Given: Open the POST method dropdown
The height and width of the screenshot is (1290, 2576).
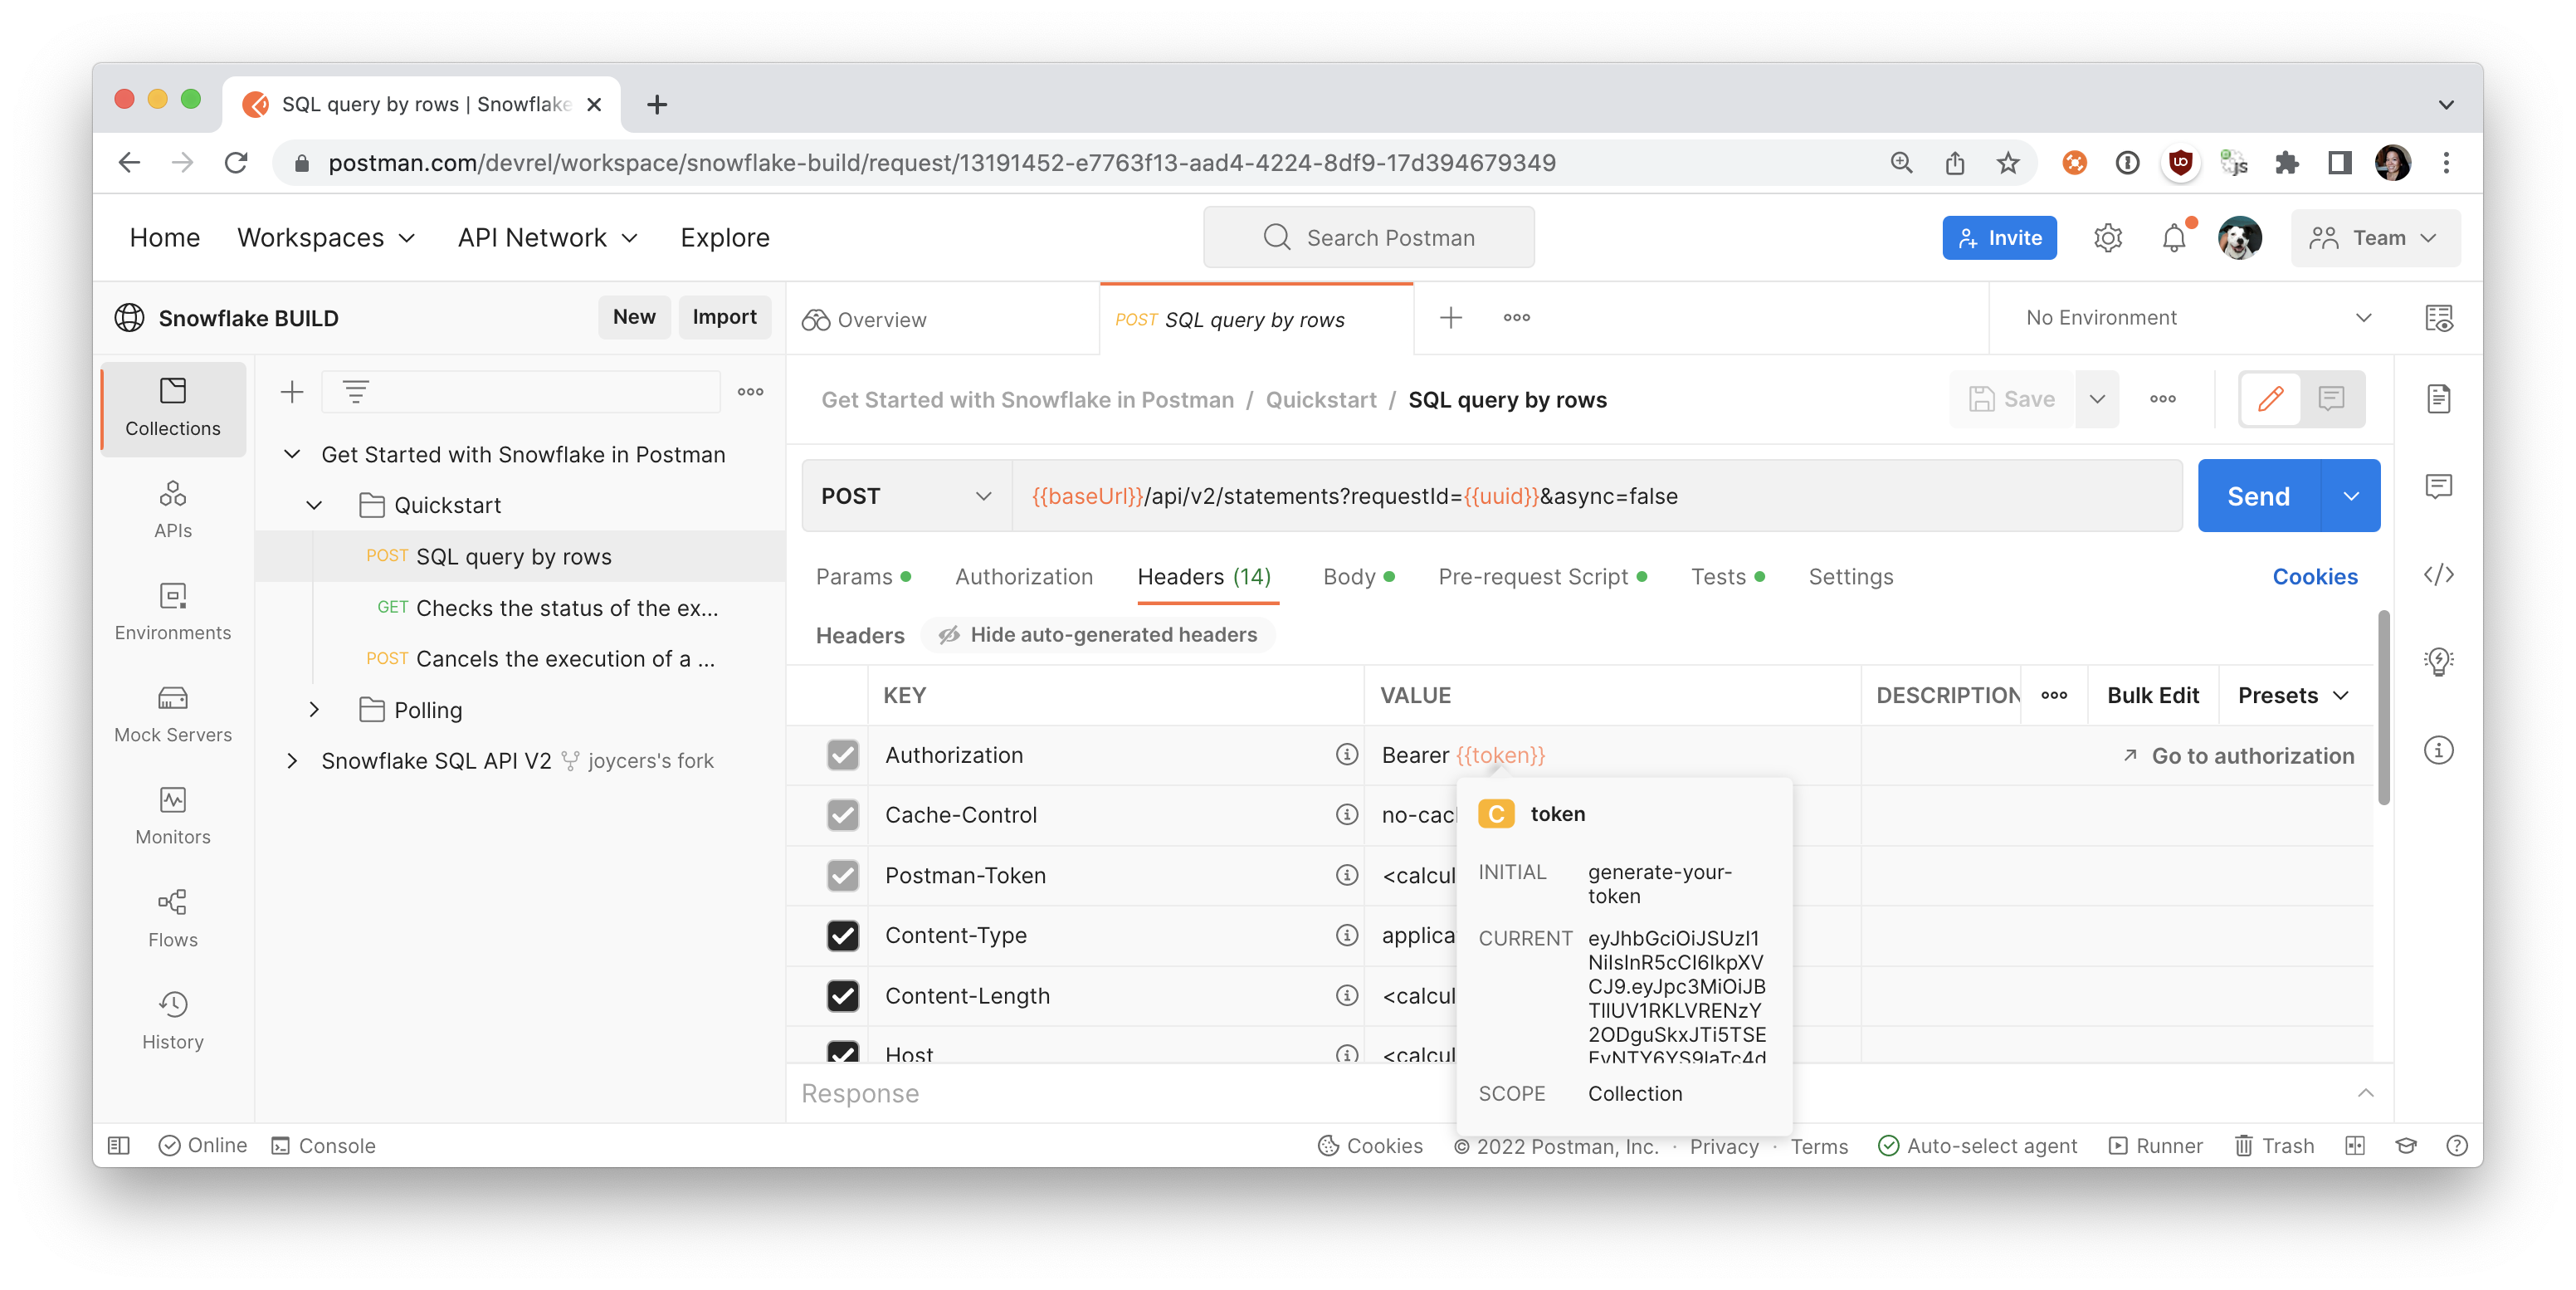Looking at the screenshot, I should tap(905, 496).
